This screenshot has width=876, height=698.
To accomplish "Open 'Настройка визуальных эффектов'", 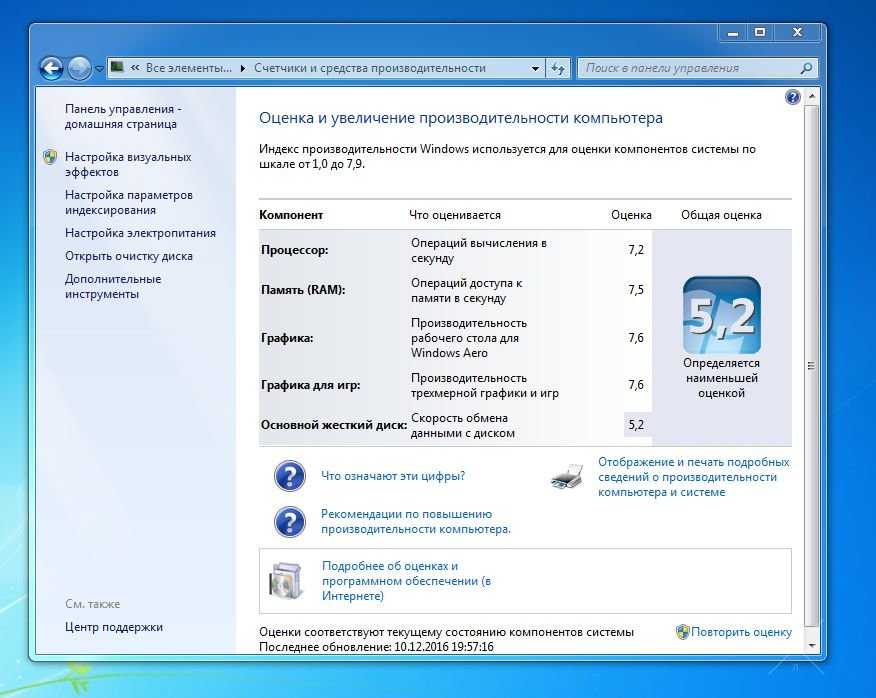I will click(128, 164).
